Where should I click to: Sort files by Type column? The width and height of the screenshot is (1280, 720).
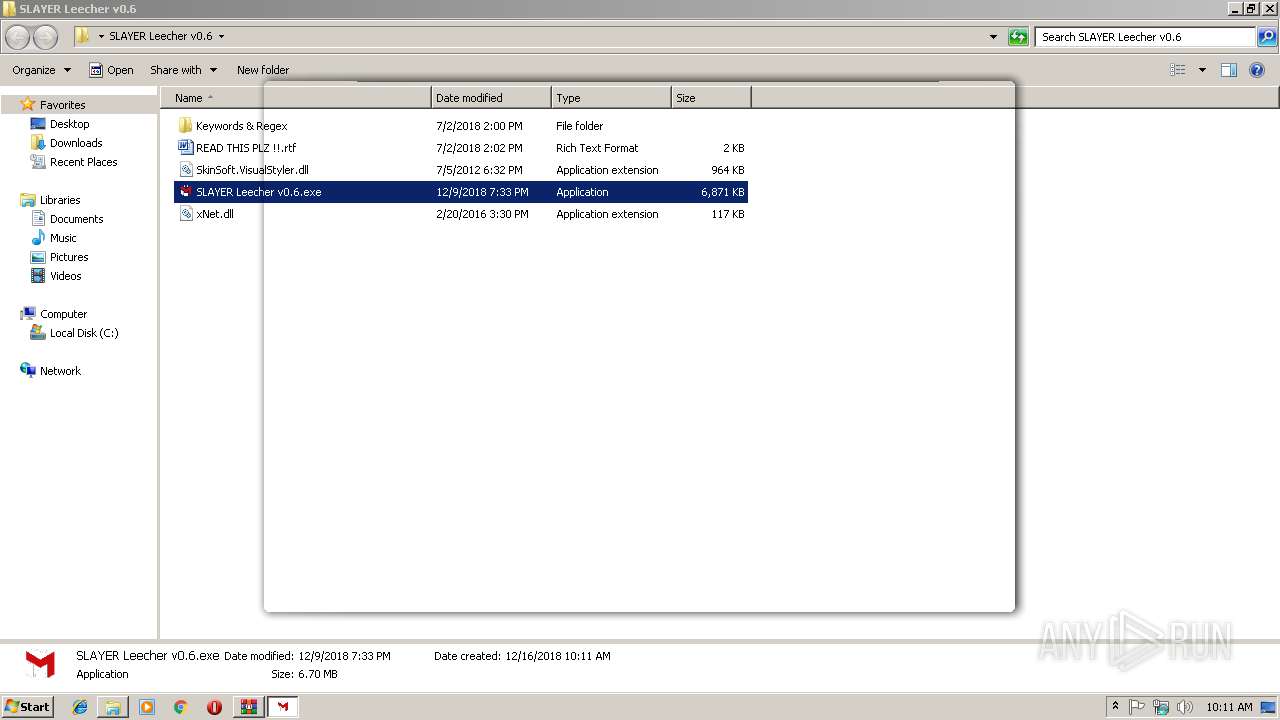point(611,98)
